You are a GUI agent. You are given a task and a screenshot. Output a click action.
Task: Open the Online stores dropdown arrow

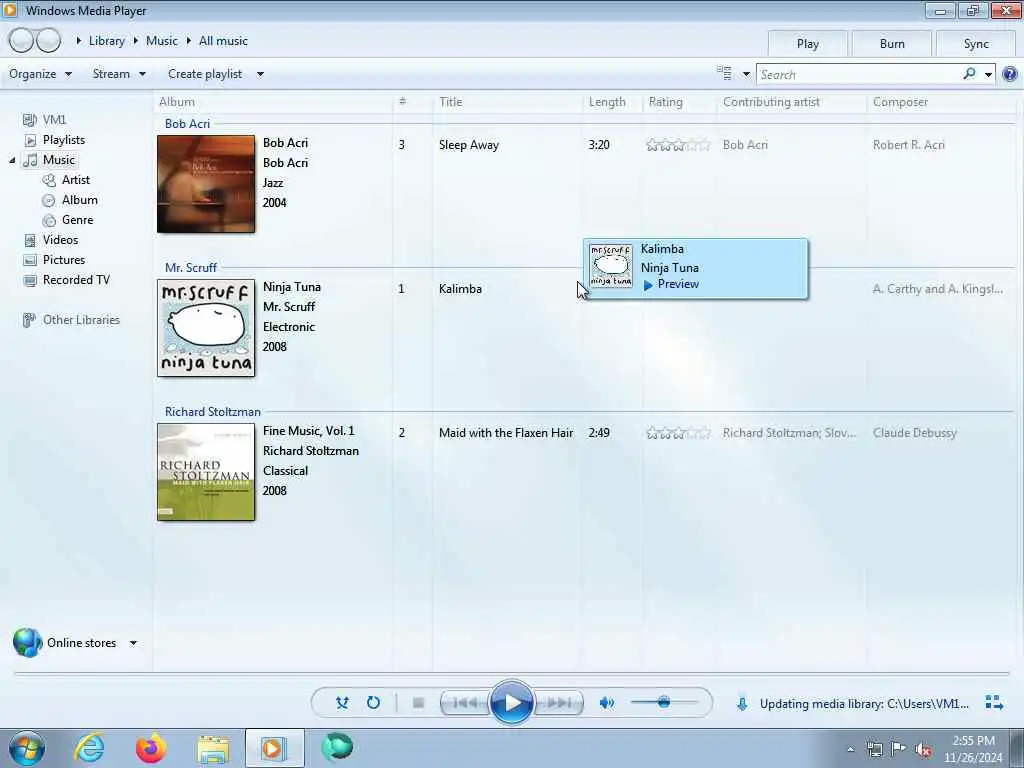pyautogui.click(x=133, y=643)
